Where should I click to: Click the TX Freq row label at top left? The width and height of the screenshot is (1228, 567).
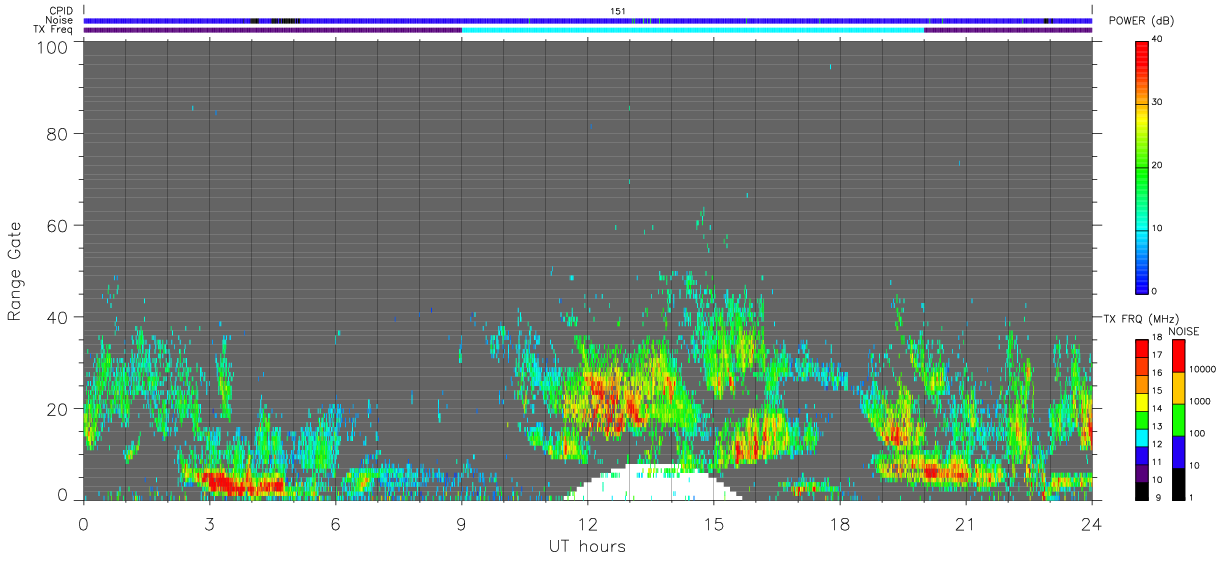[x=53, y=30]
